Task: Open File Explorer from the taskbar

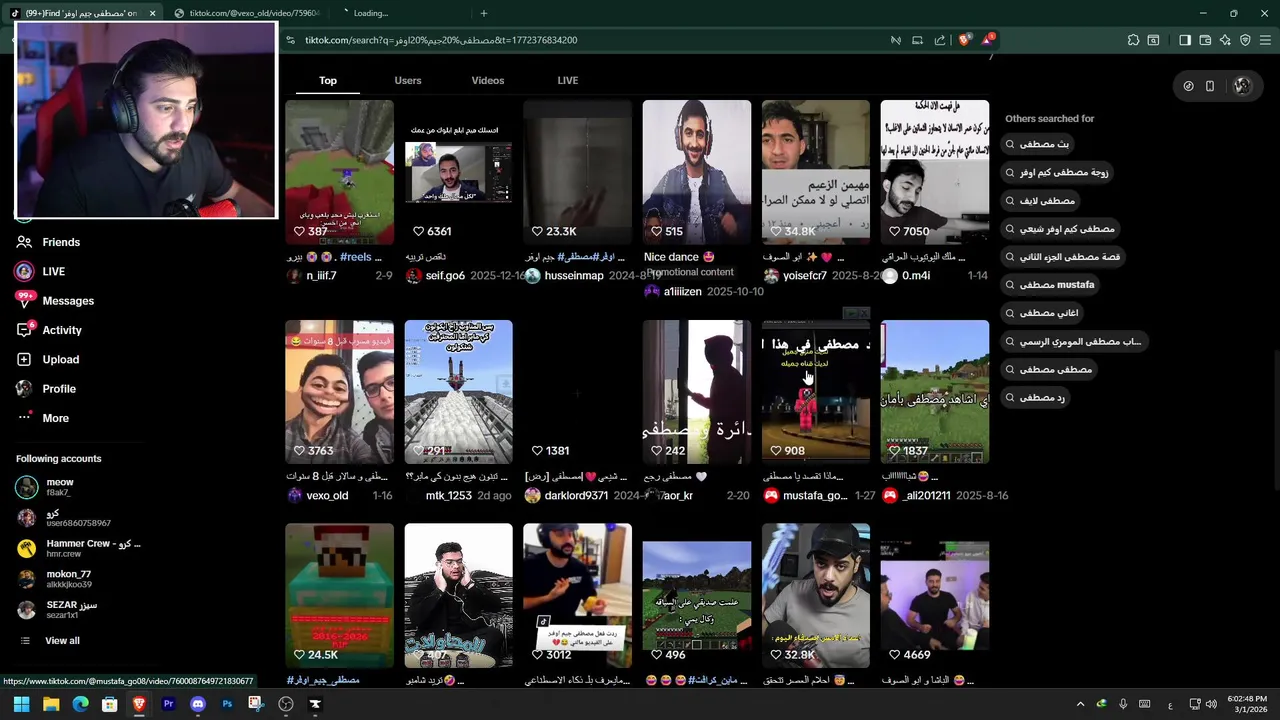Action: pos(51,704)
